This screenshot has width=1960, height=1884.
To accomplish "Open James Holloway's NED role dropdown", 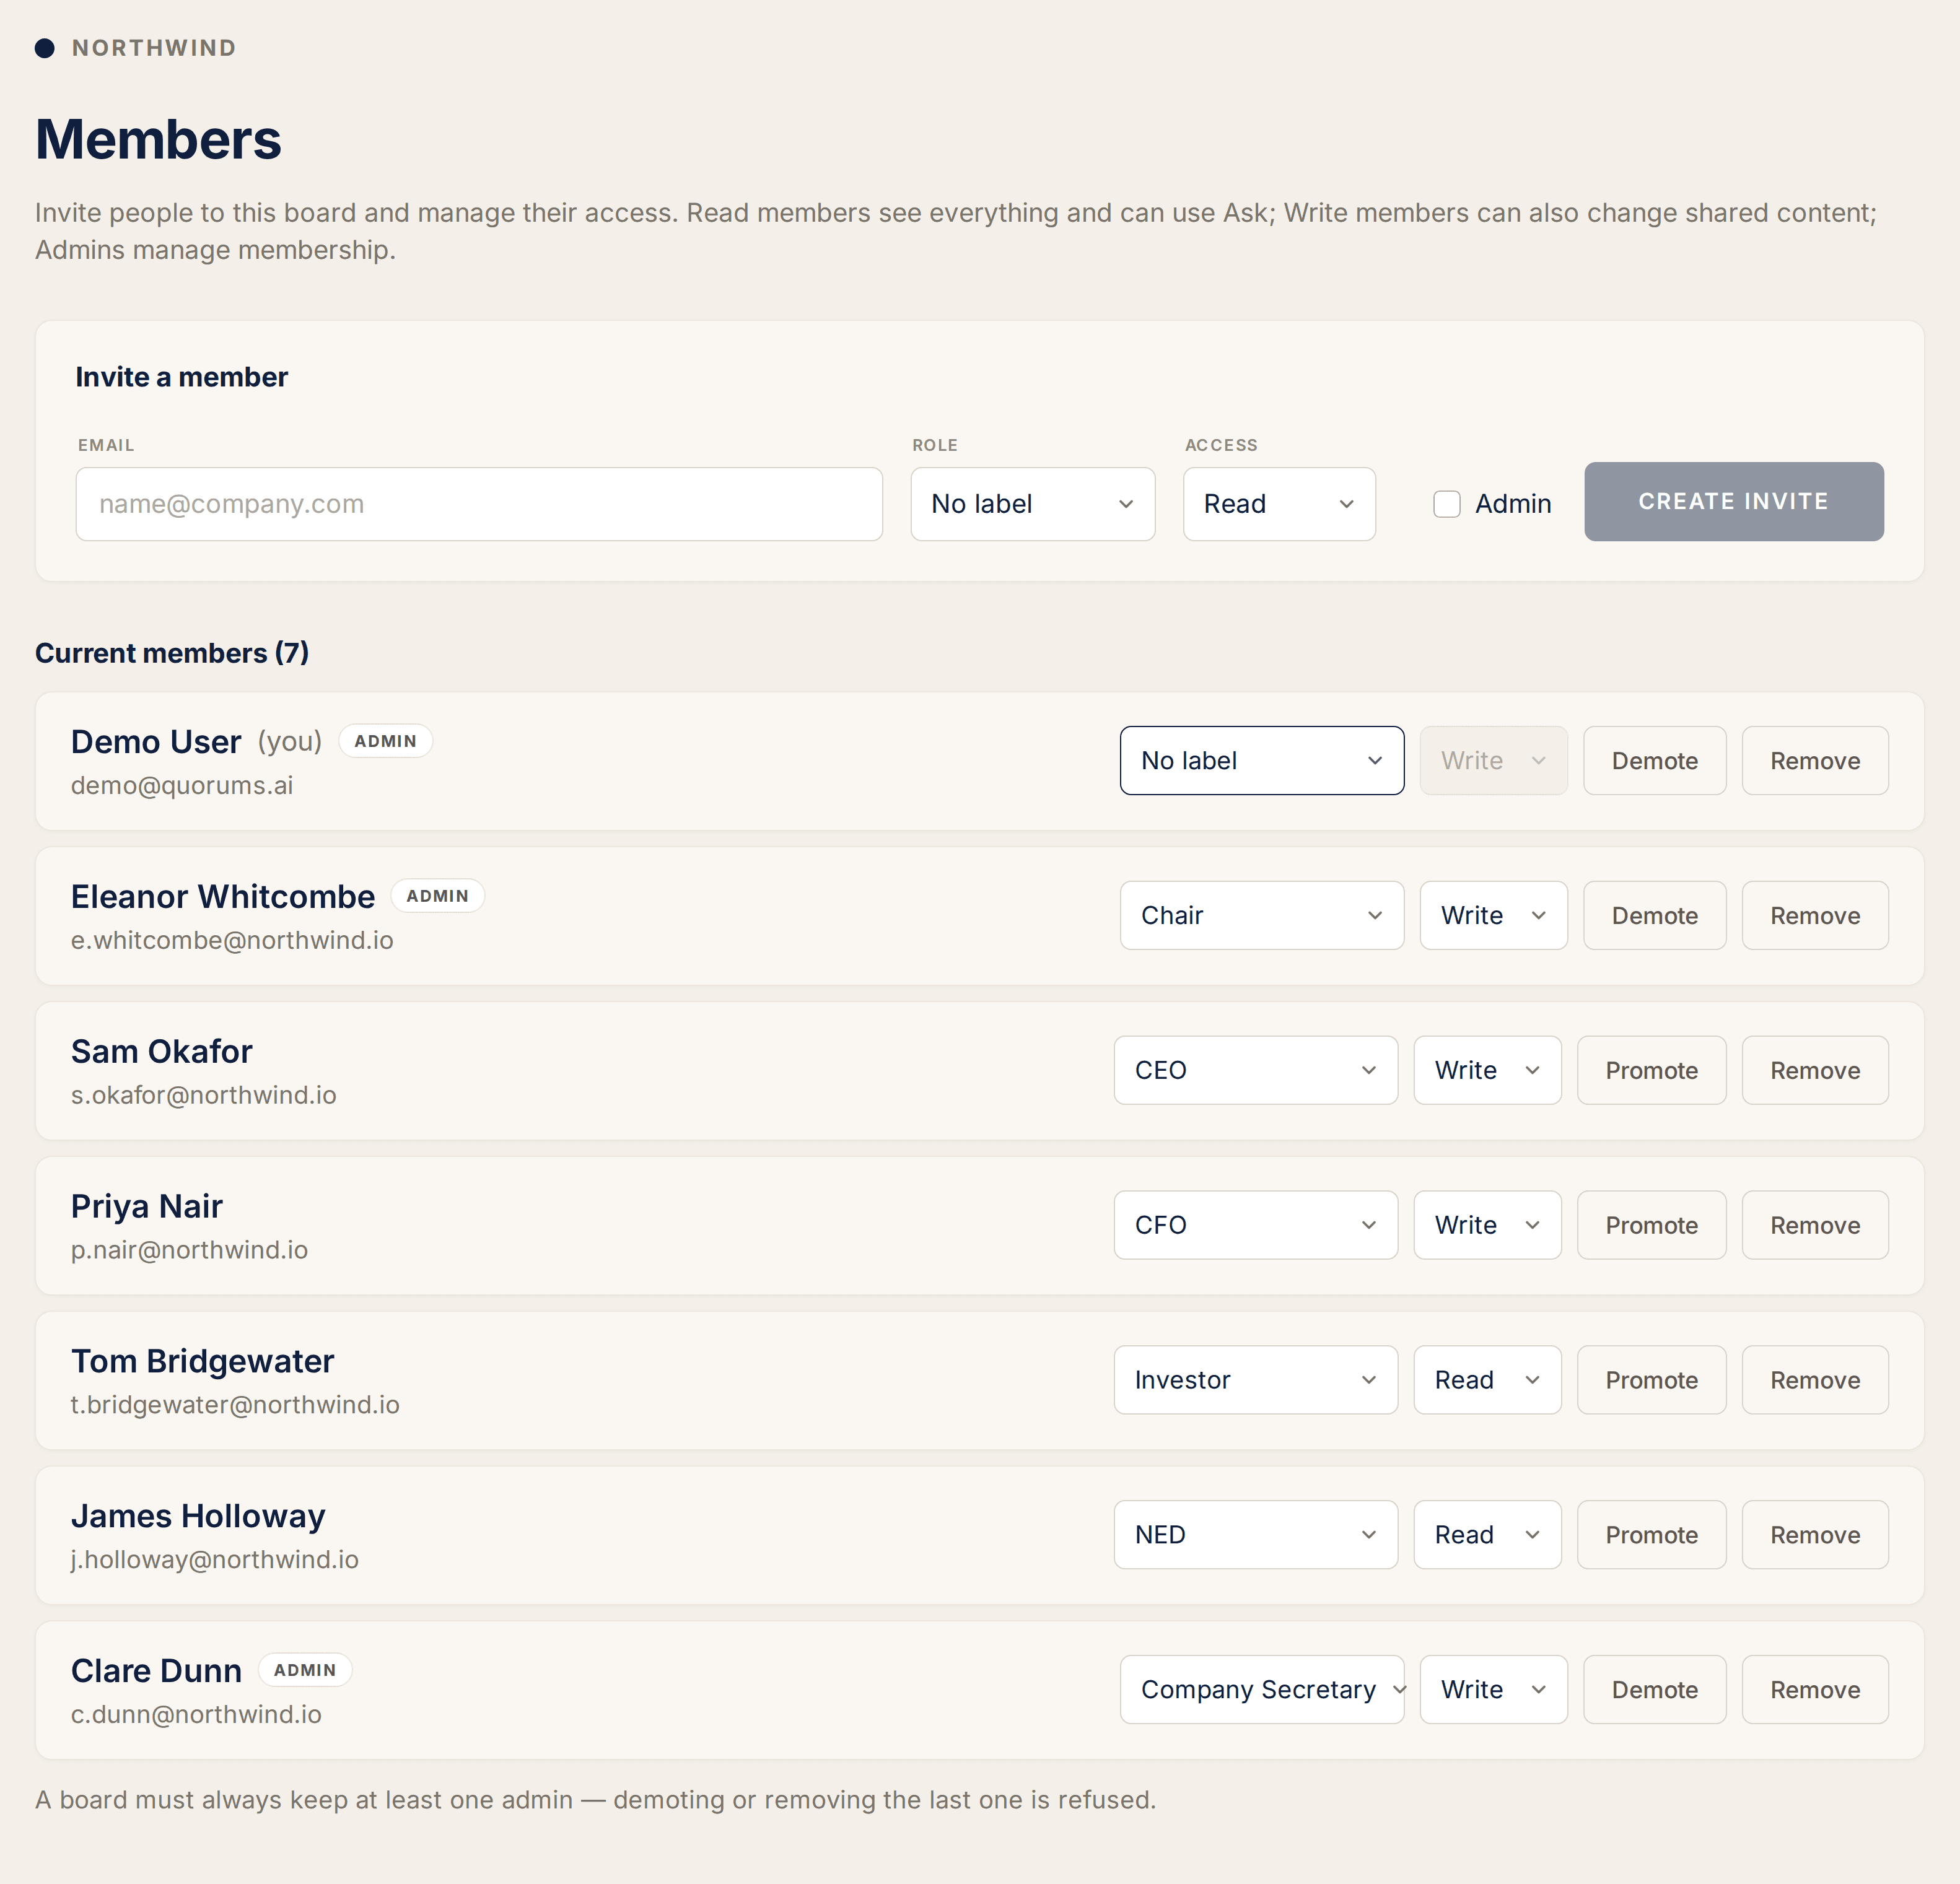I will (1256, 1535).
